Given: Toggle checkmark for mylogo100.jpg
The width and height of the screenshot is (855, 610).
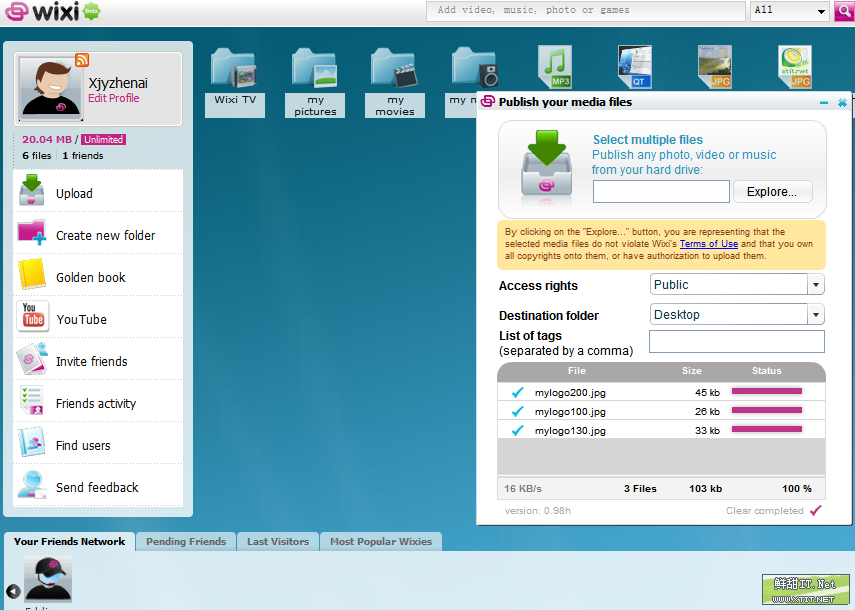Looking at the screenshot, I should click(x=517, y=412).
